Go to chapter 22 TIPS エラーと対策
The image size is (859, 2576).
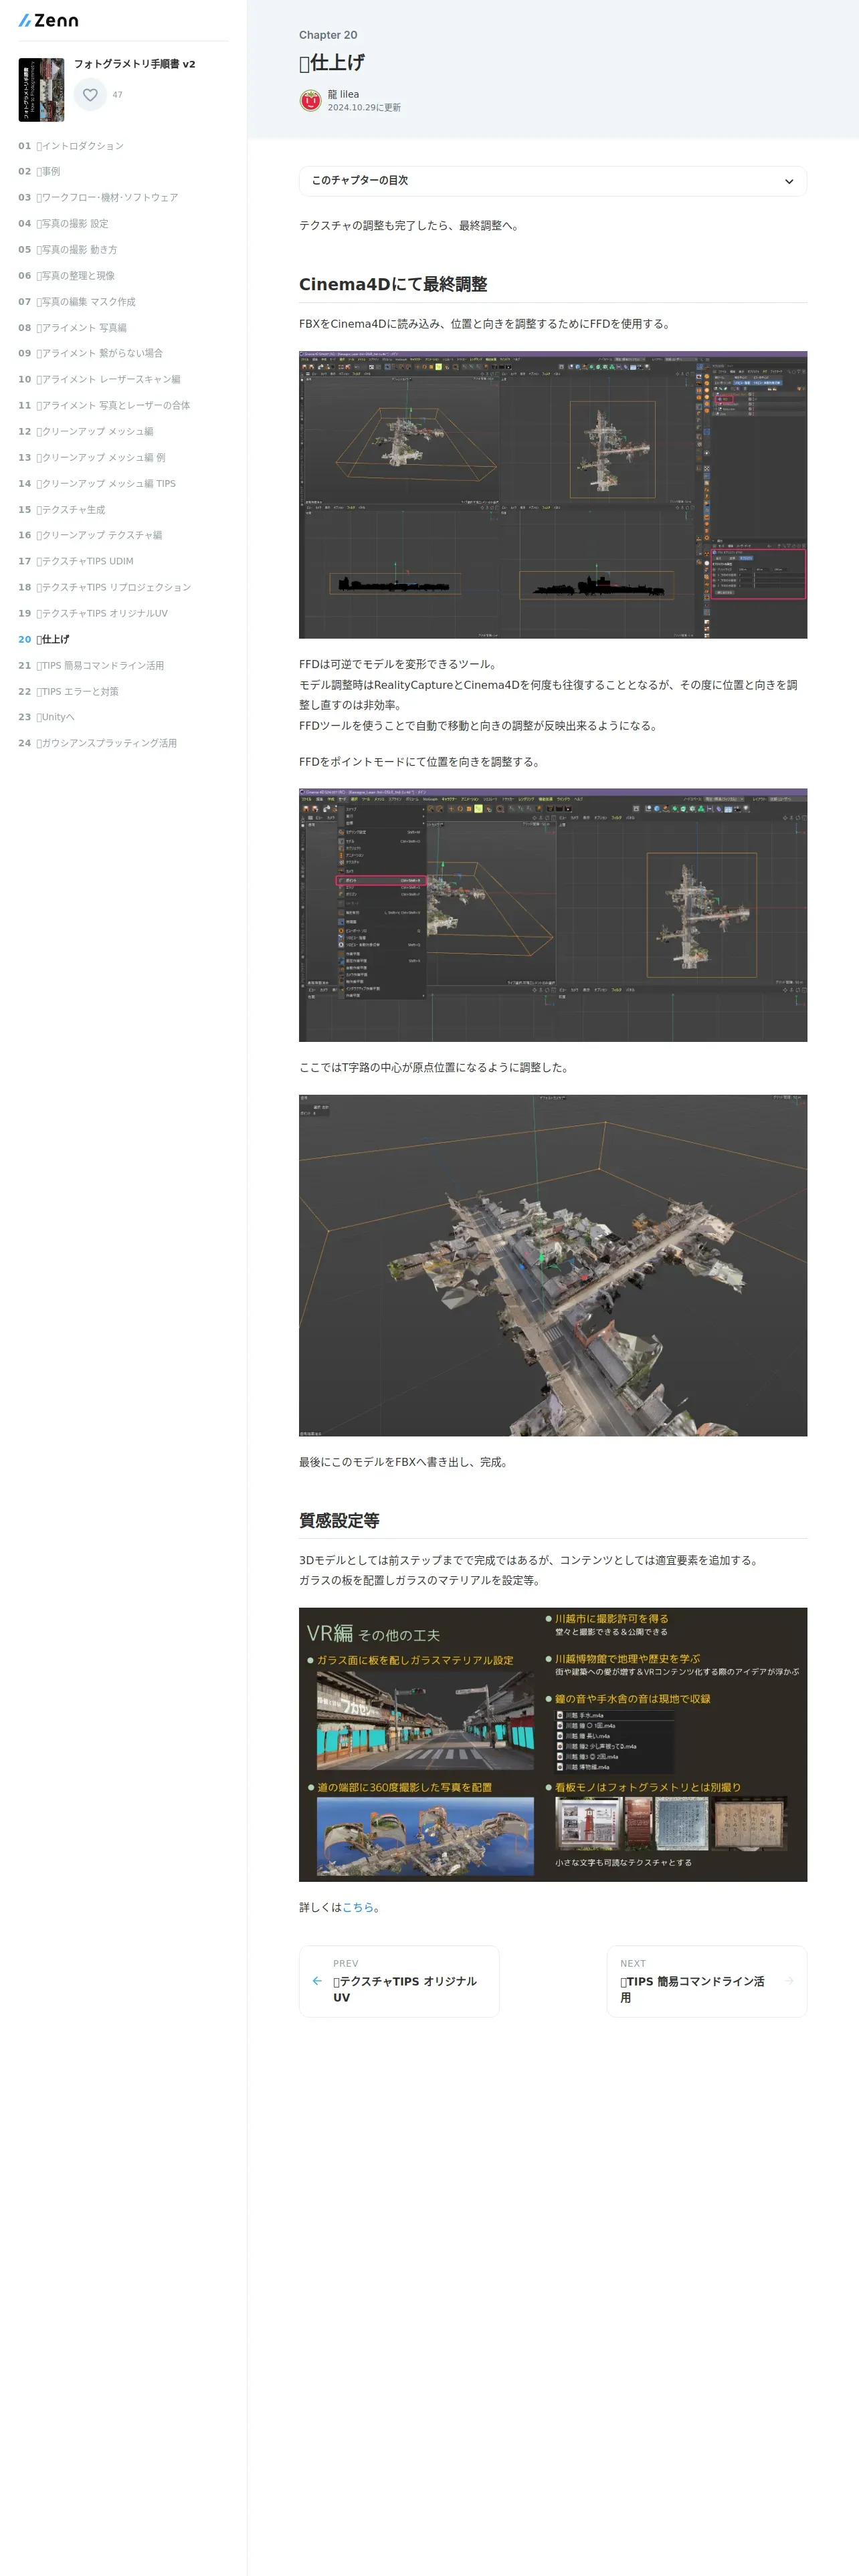pyautogui.click(x=68, y=691)
